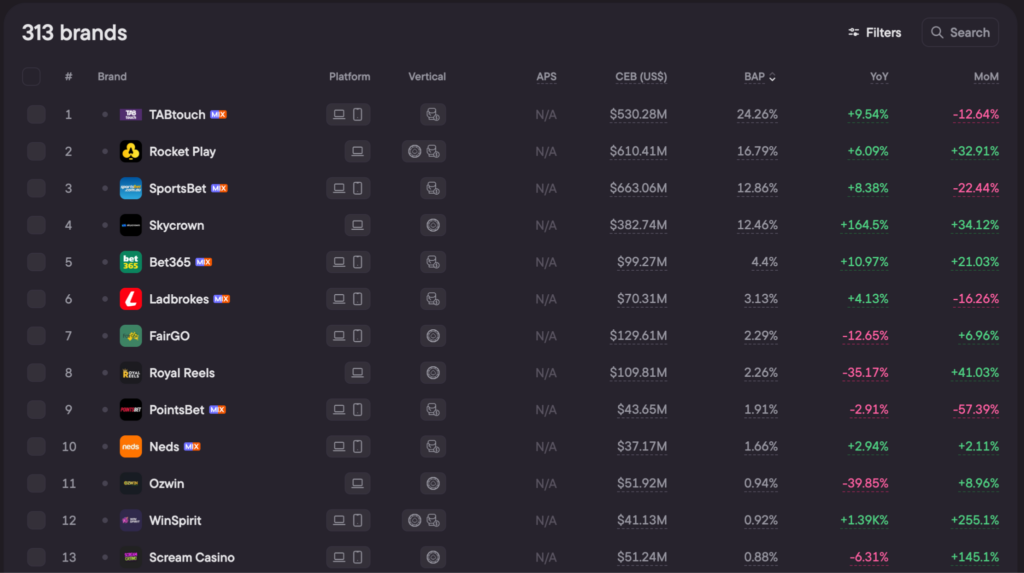1024x573 pixels.
Task: Click the Ladbrokes red logo icon
Action: click(x=130, y=299)
